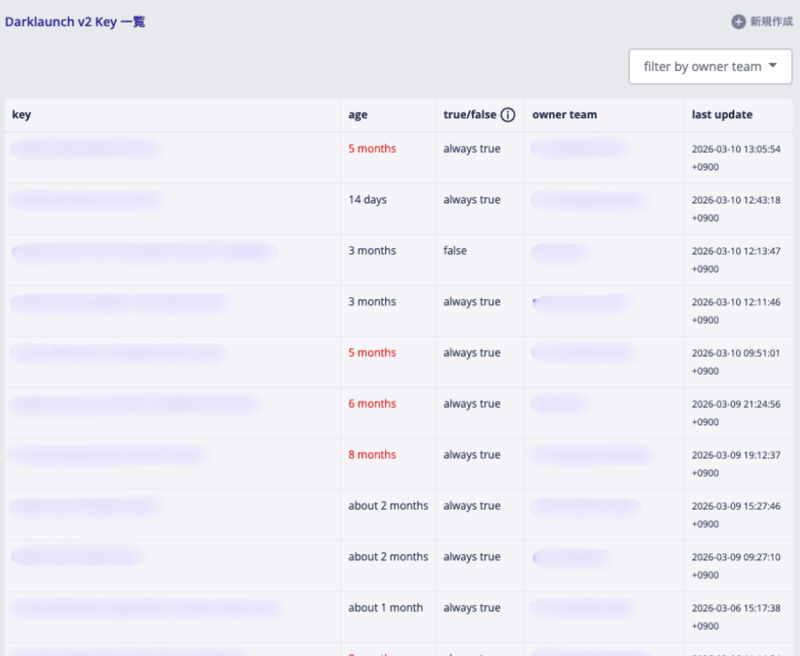Viewport: 800px width, 656px height.
Task: Click the false value cell
Action: coord(455,250)
